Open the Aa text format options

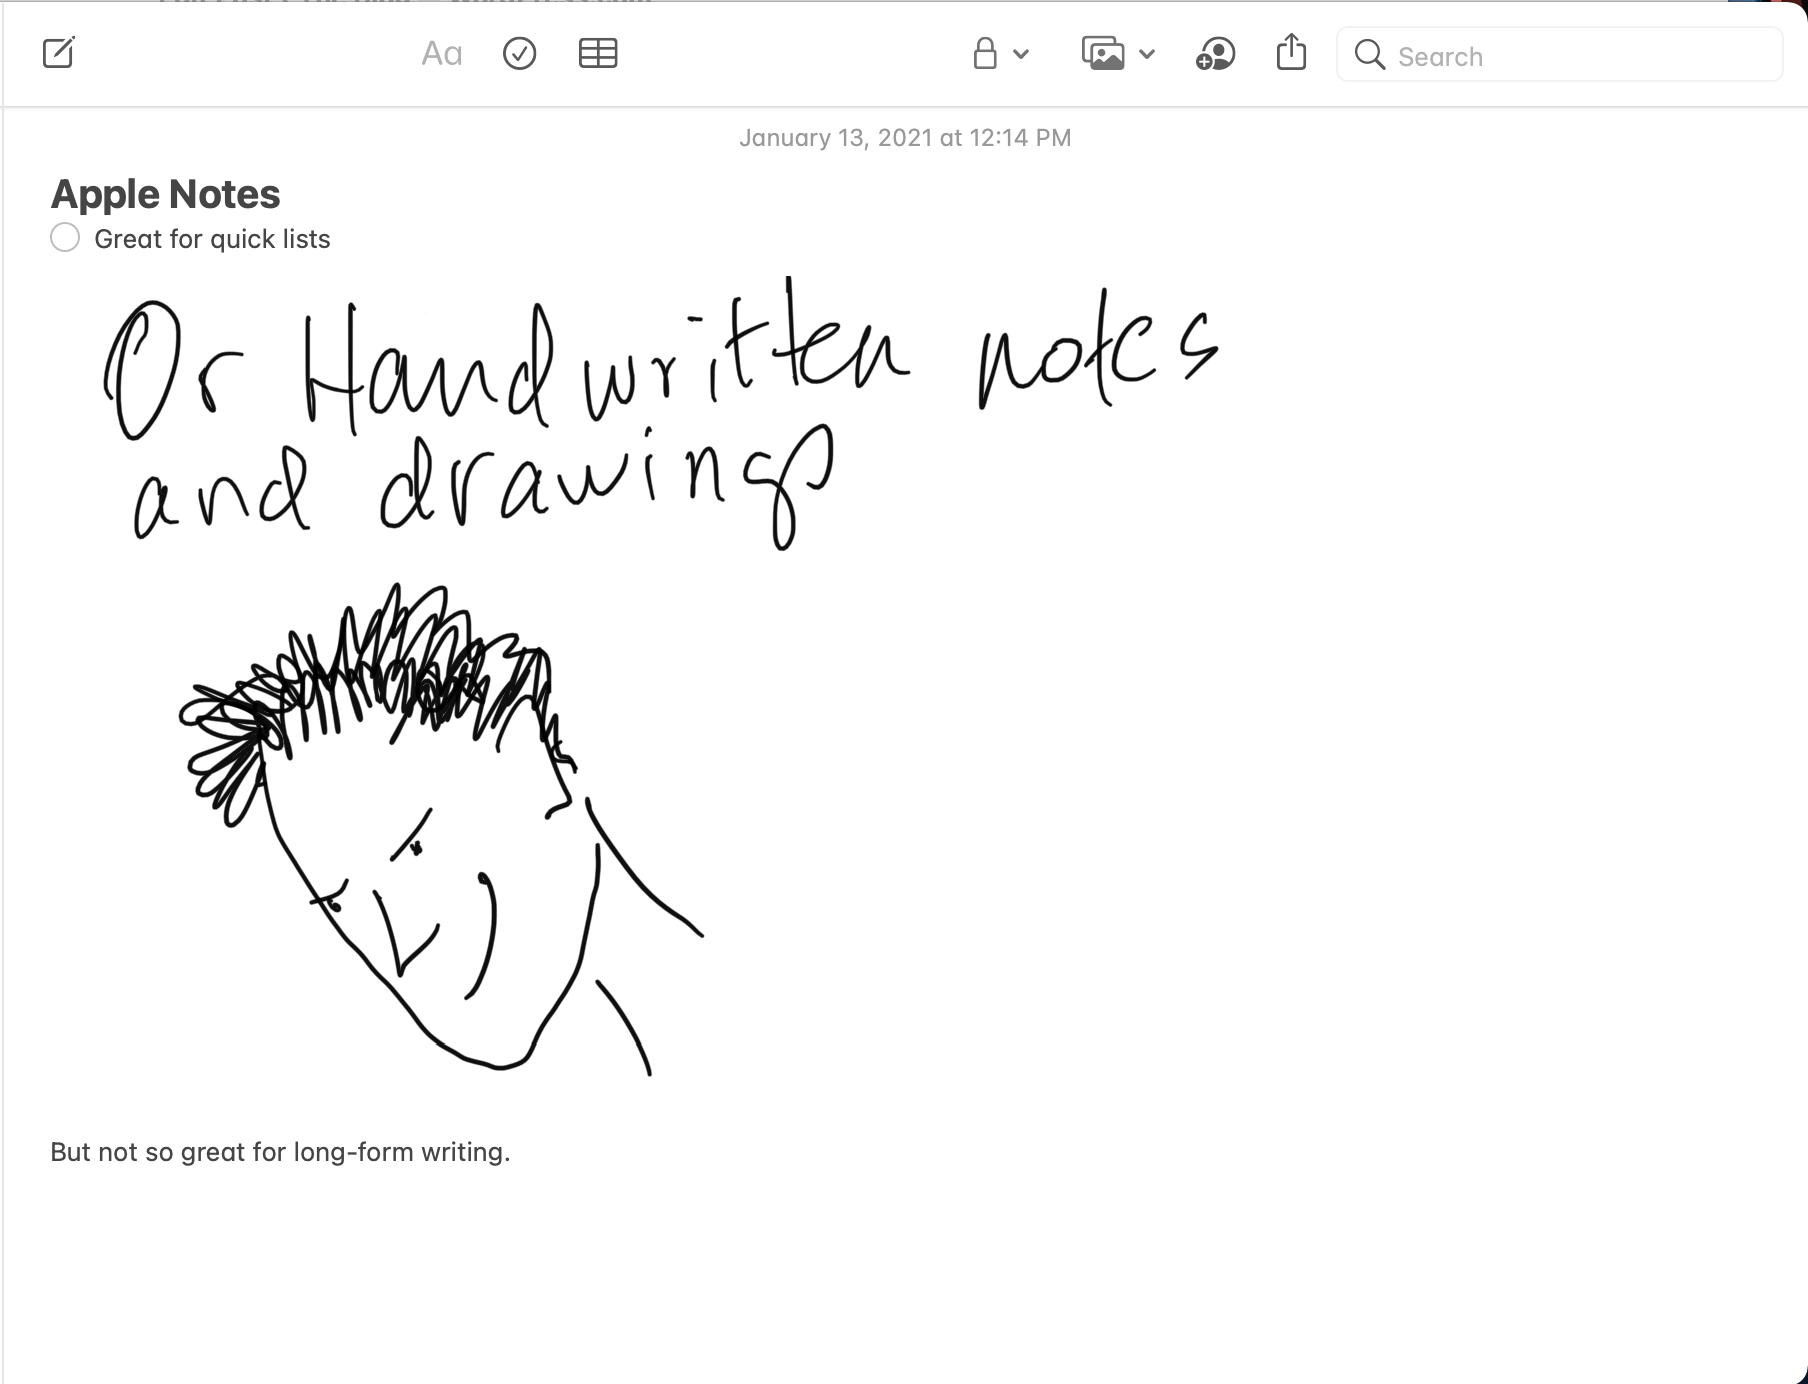[441, 54]
